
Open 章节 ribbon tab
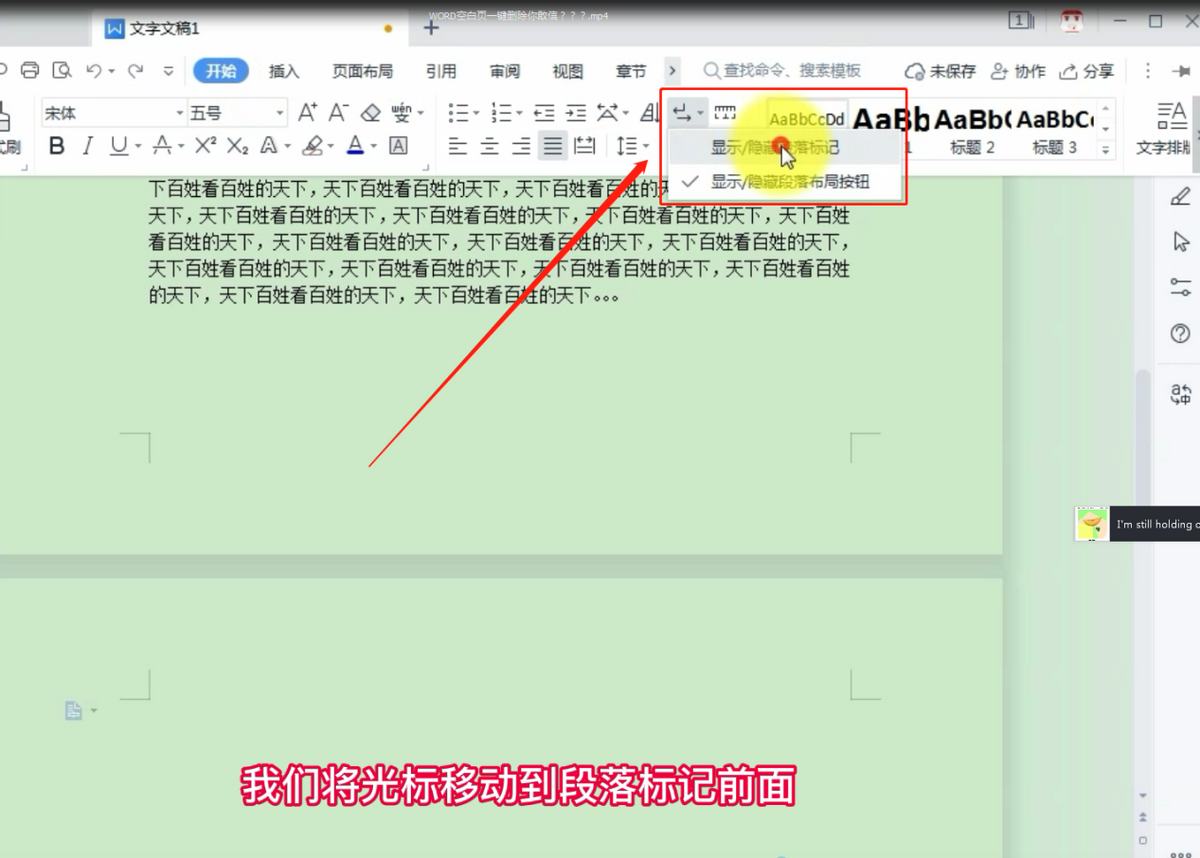pos(631,71)
